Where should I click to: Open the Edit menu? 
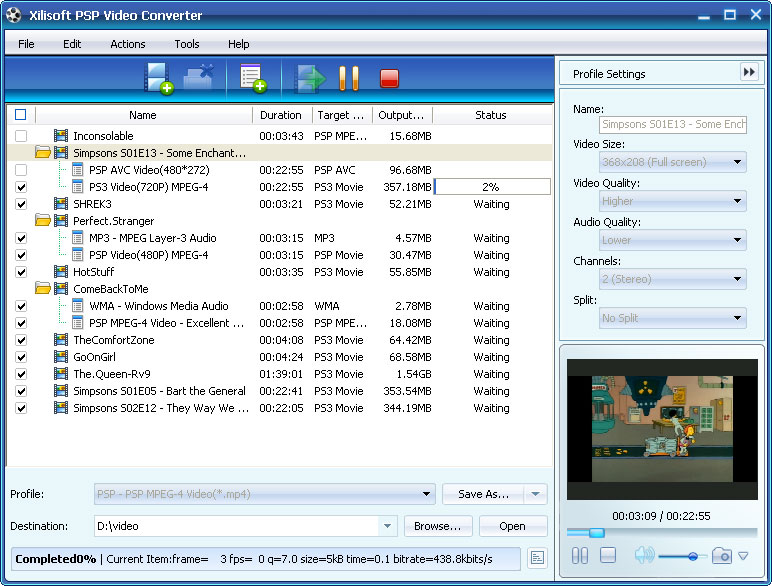[x=72, y=44]
